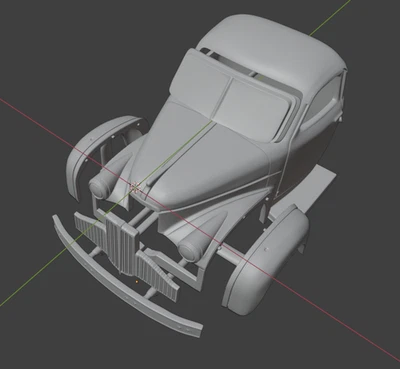Click the 3D cursor on the hood nose
The height and width of the screenshot is (369, 400).
(x=135, y=188)
